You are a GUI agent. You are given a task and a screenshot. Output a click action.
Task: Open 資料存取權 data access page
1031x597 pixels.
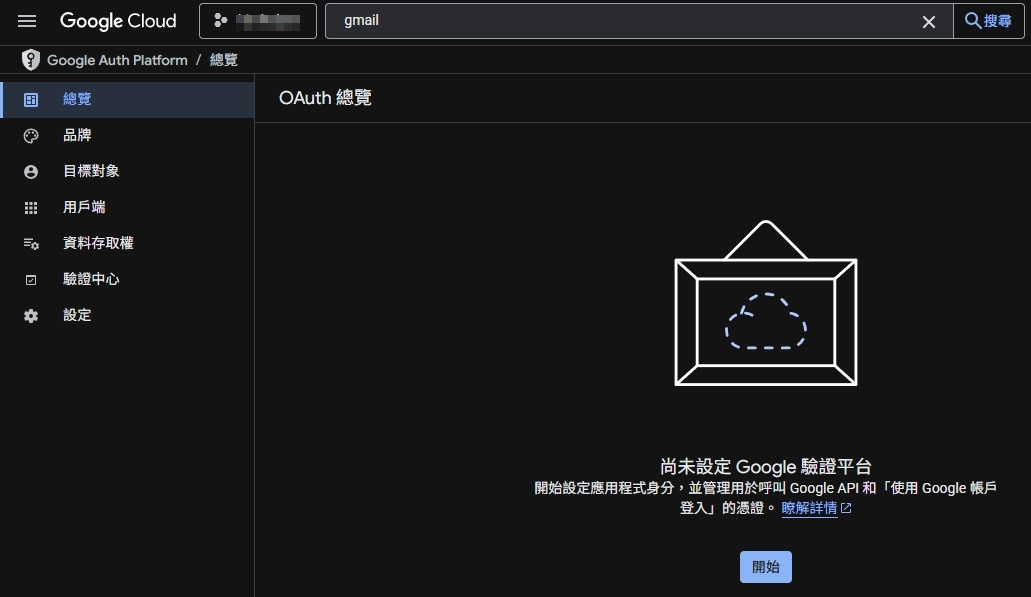98,243
